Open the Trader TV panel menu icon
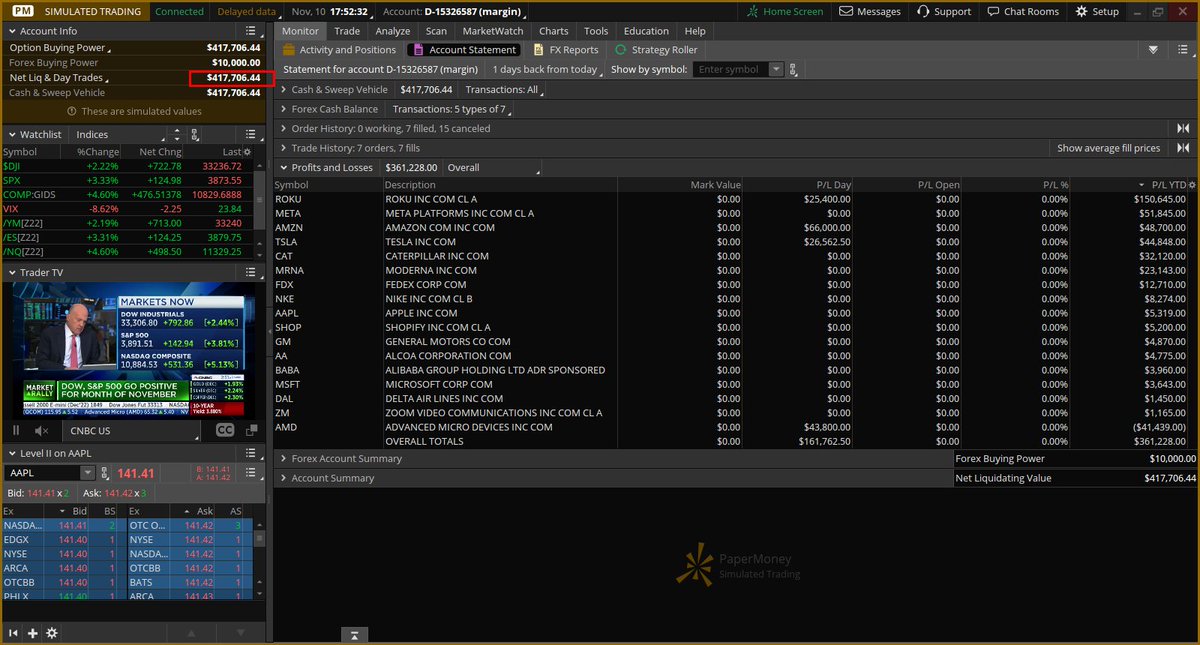The image size is (1200, 645). [252, 272]
